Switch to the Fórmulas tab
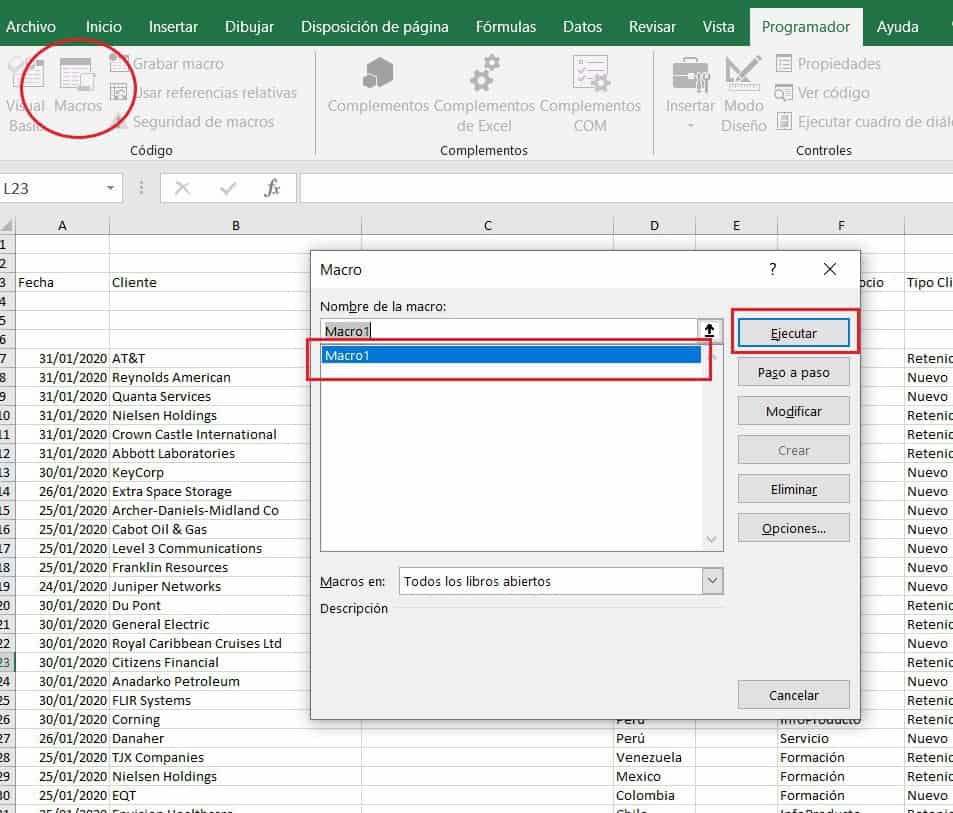 [x=506, y=27]
